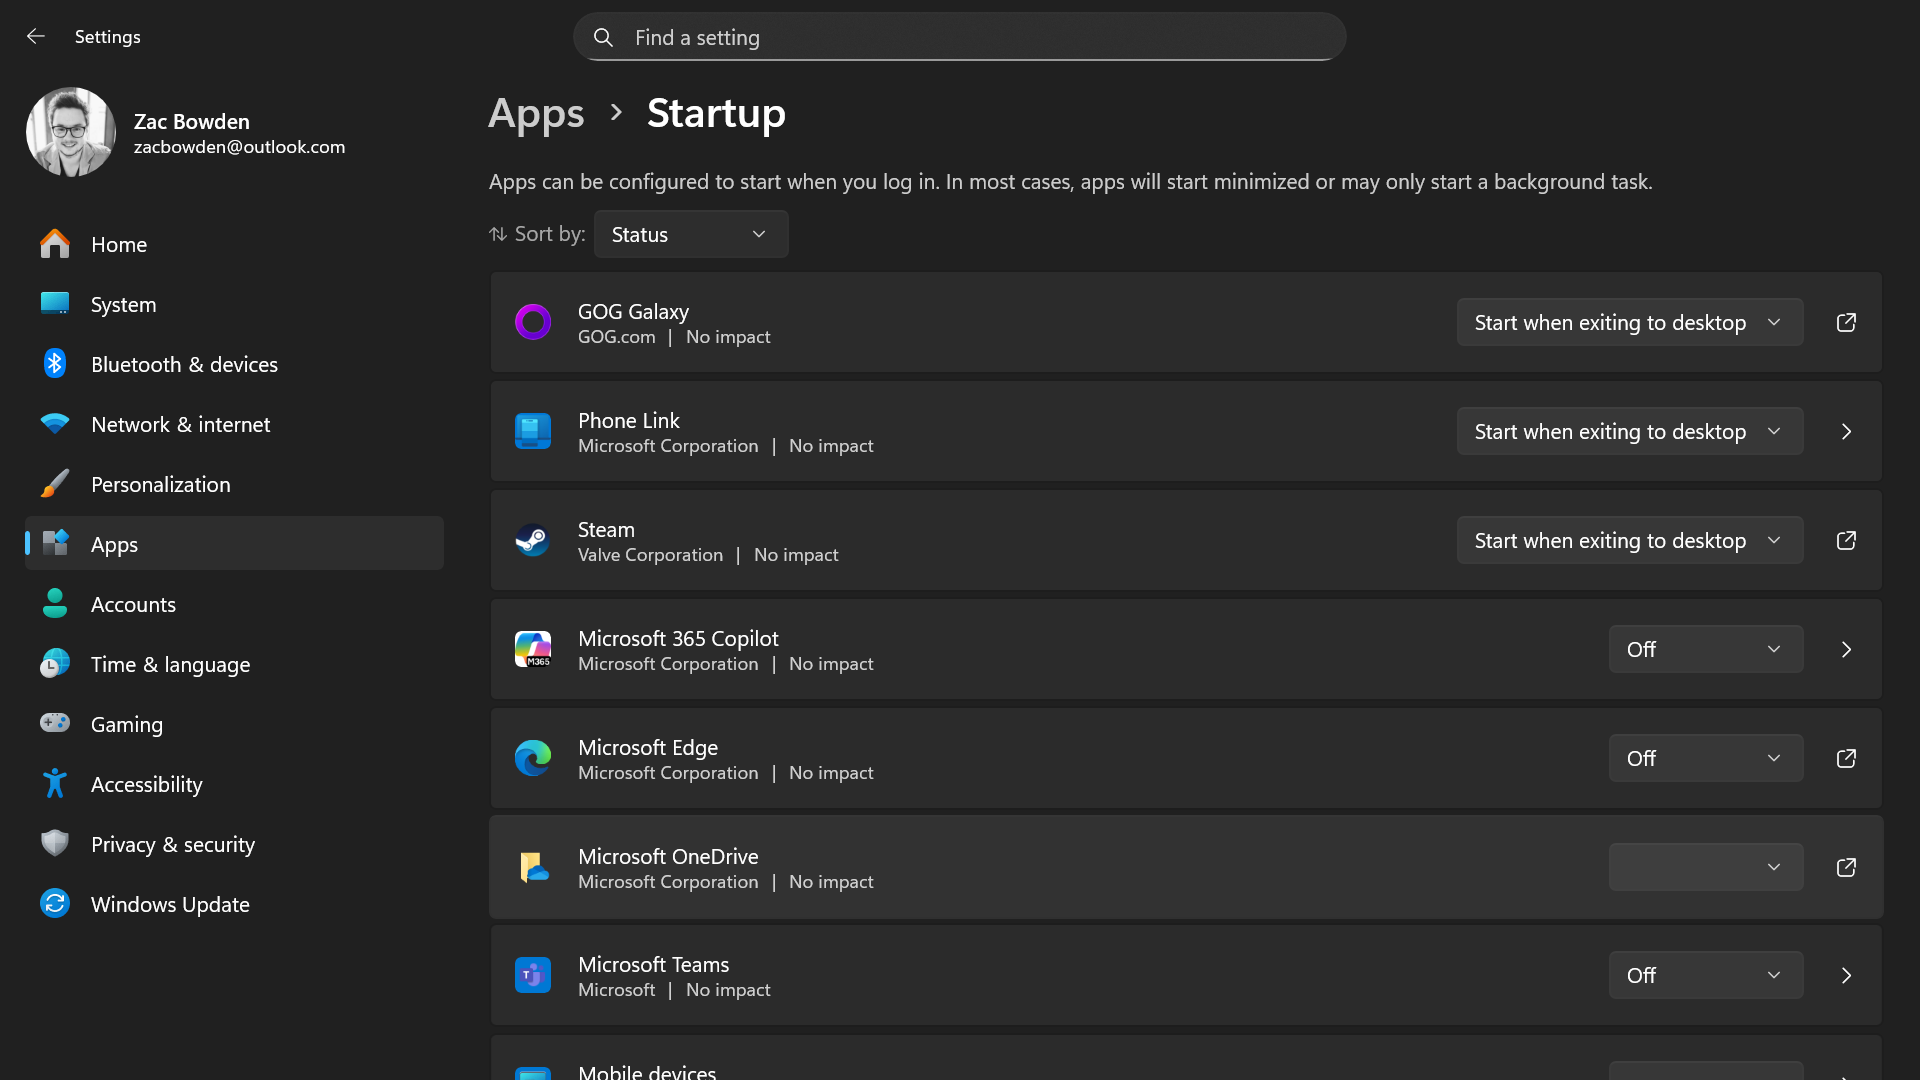Open GOG Galaxy startup mode dropdown

[x=1630, y=322]
